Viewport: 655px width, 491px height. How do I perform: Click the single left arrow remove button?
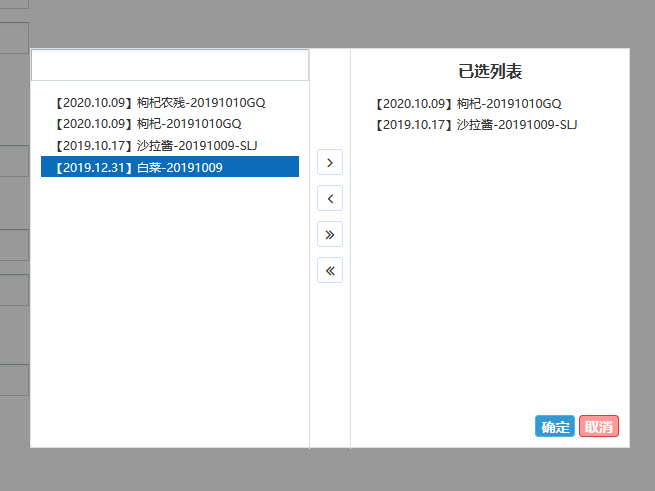pyautogui.click(x=330, y=198)
